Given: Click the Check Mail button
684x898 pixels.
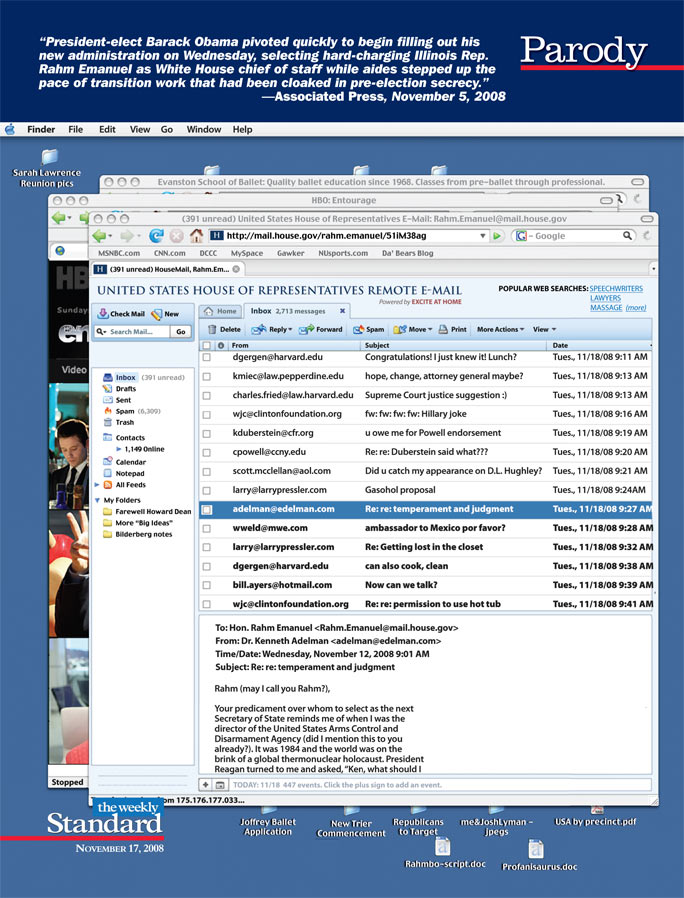Looking at the screenshot, I should (x=121, y=314).
